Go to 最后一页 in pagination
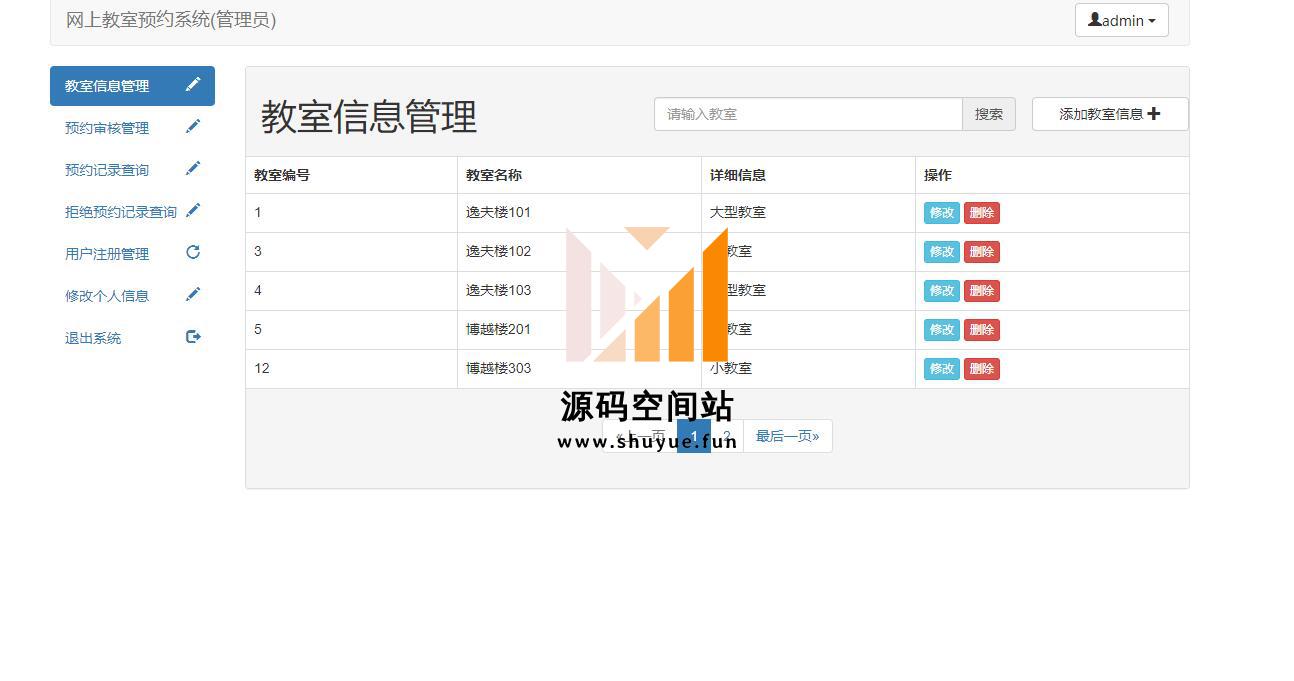 pos(787,436)
